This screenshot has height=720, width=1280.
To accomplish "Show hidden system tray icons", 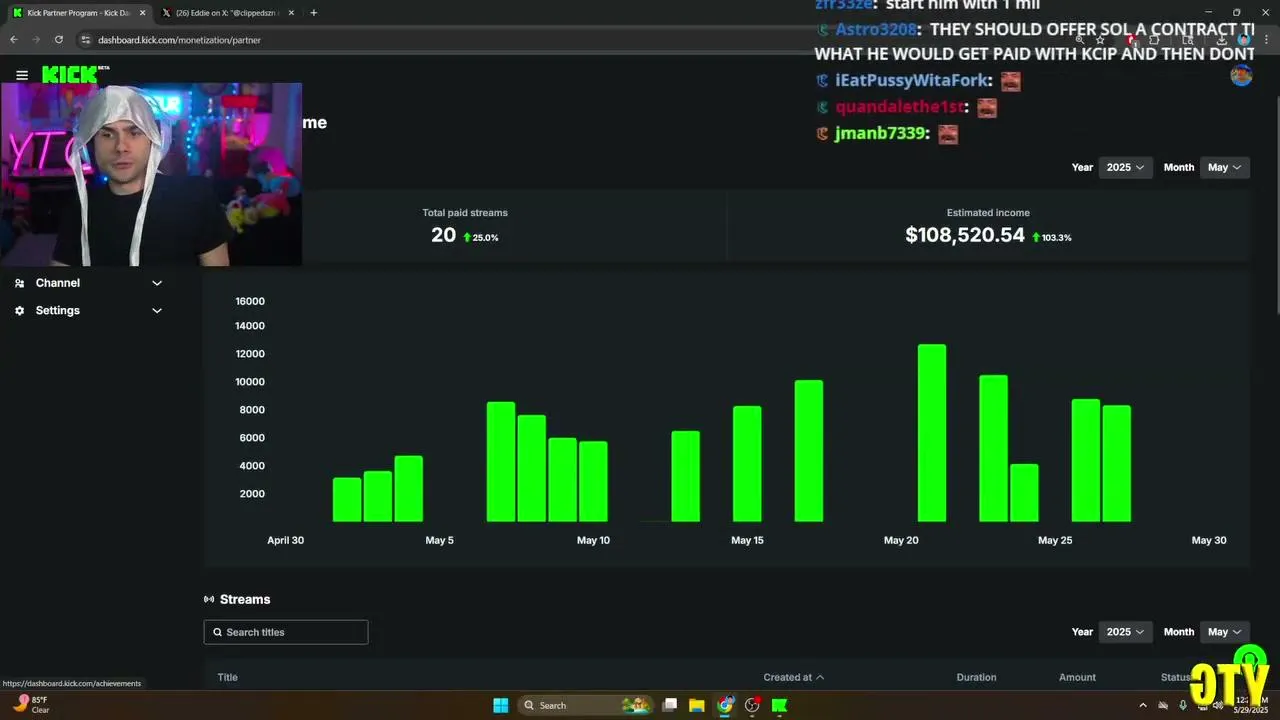I will 1143,705.
